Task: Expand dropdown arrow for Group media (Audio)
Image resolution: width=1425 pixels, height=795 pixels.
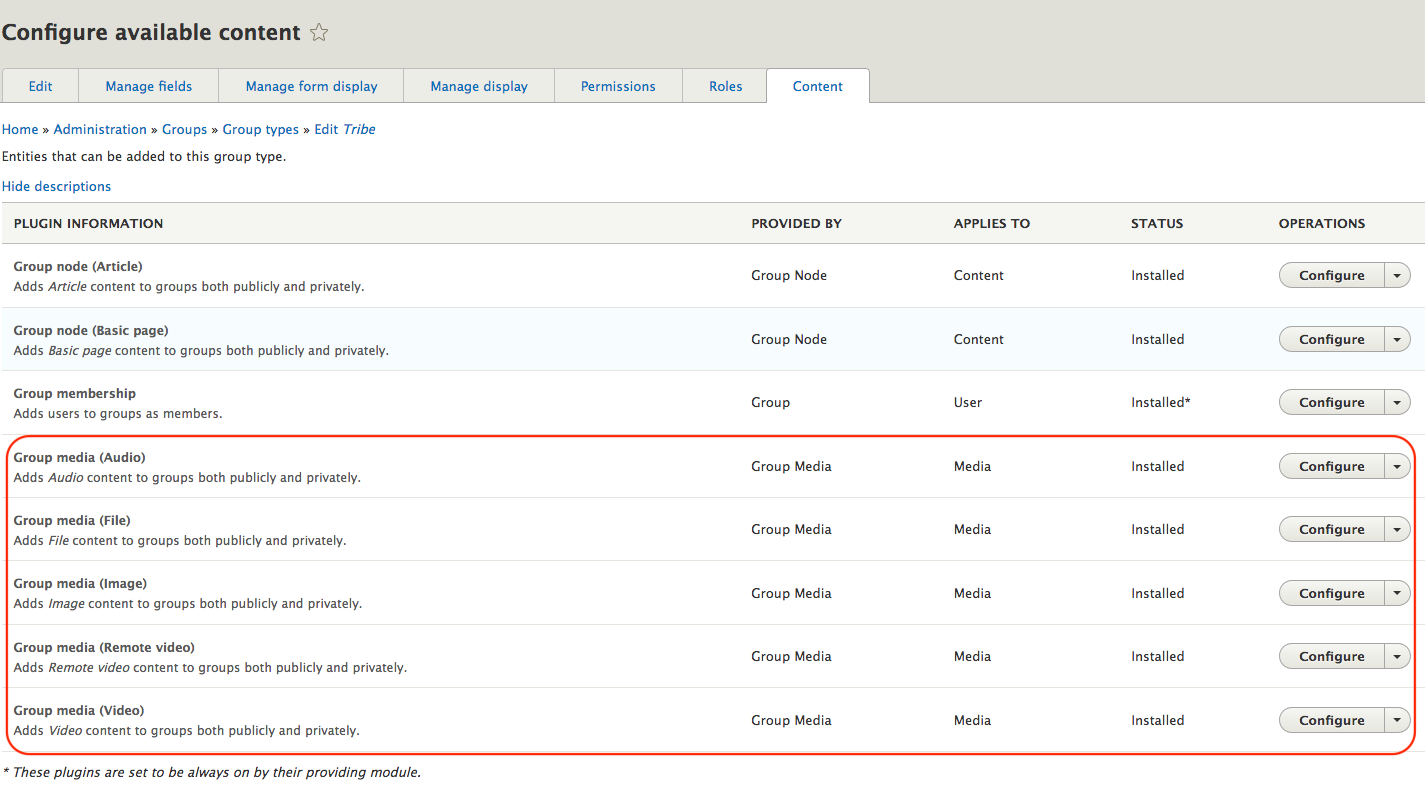Action: coord(1397,466)
